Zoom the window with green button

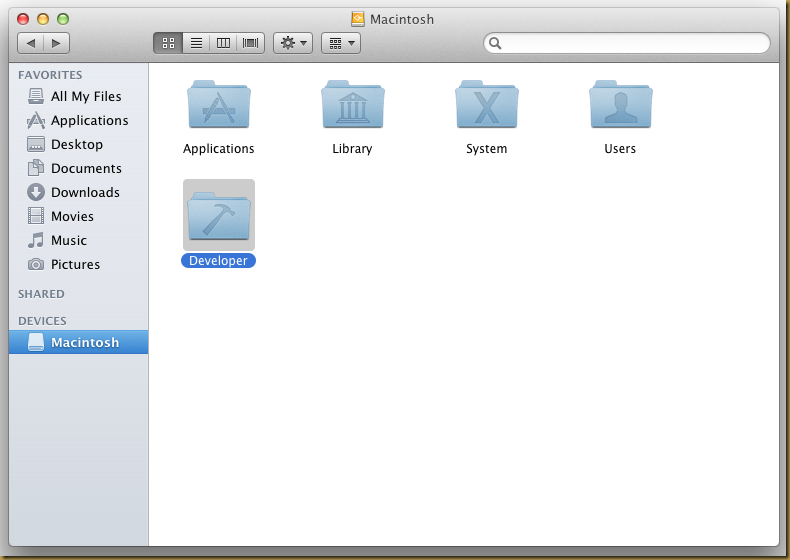click(x=63, y=19)
